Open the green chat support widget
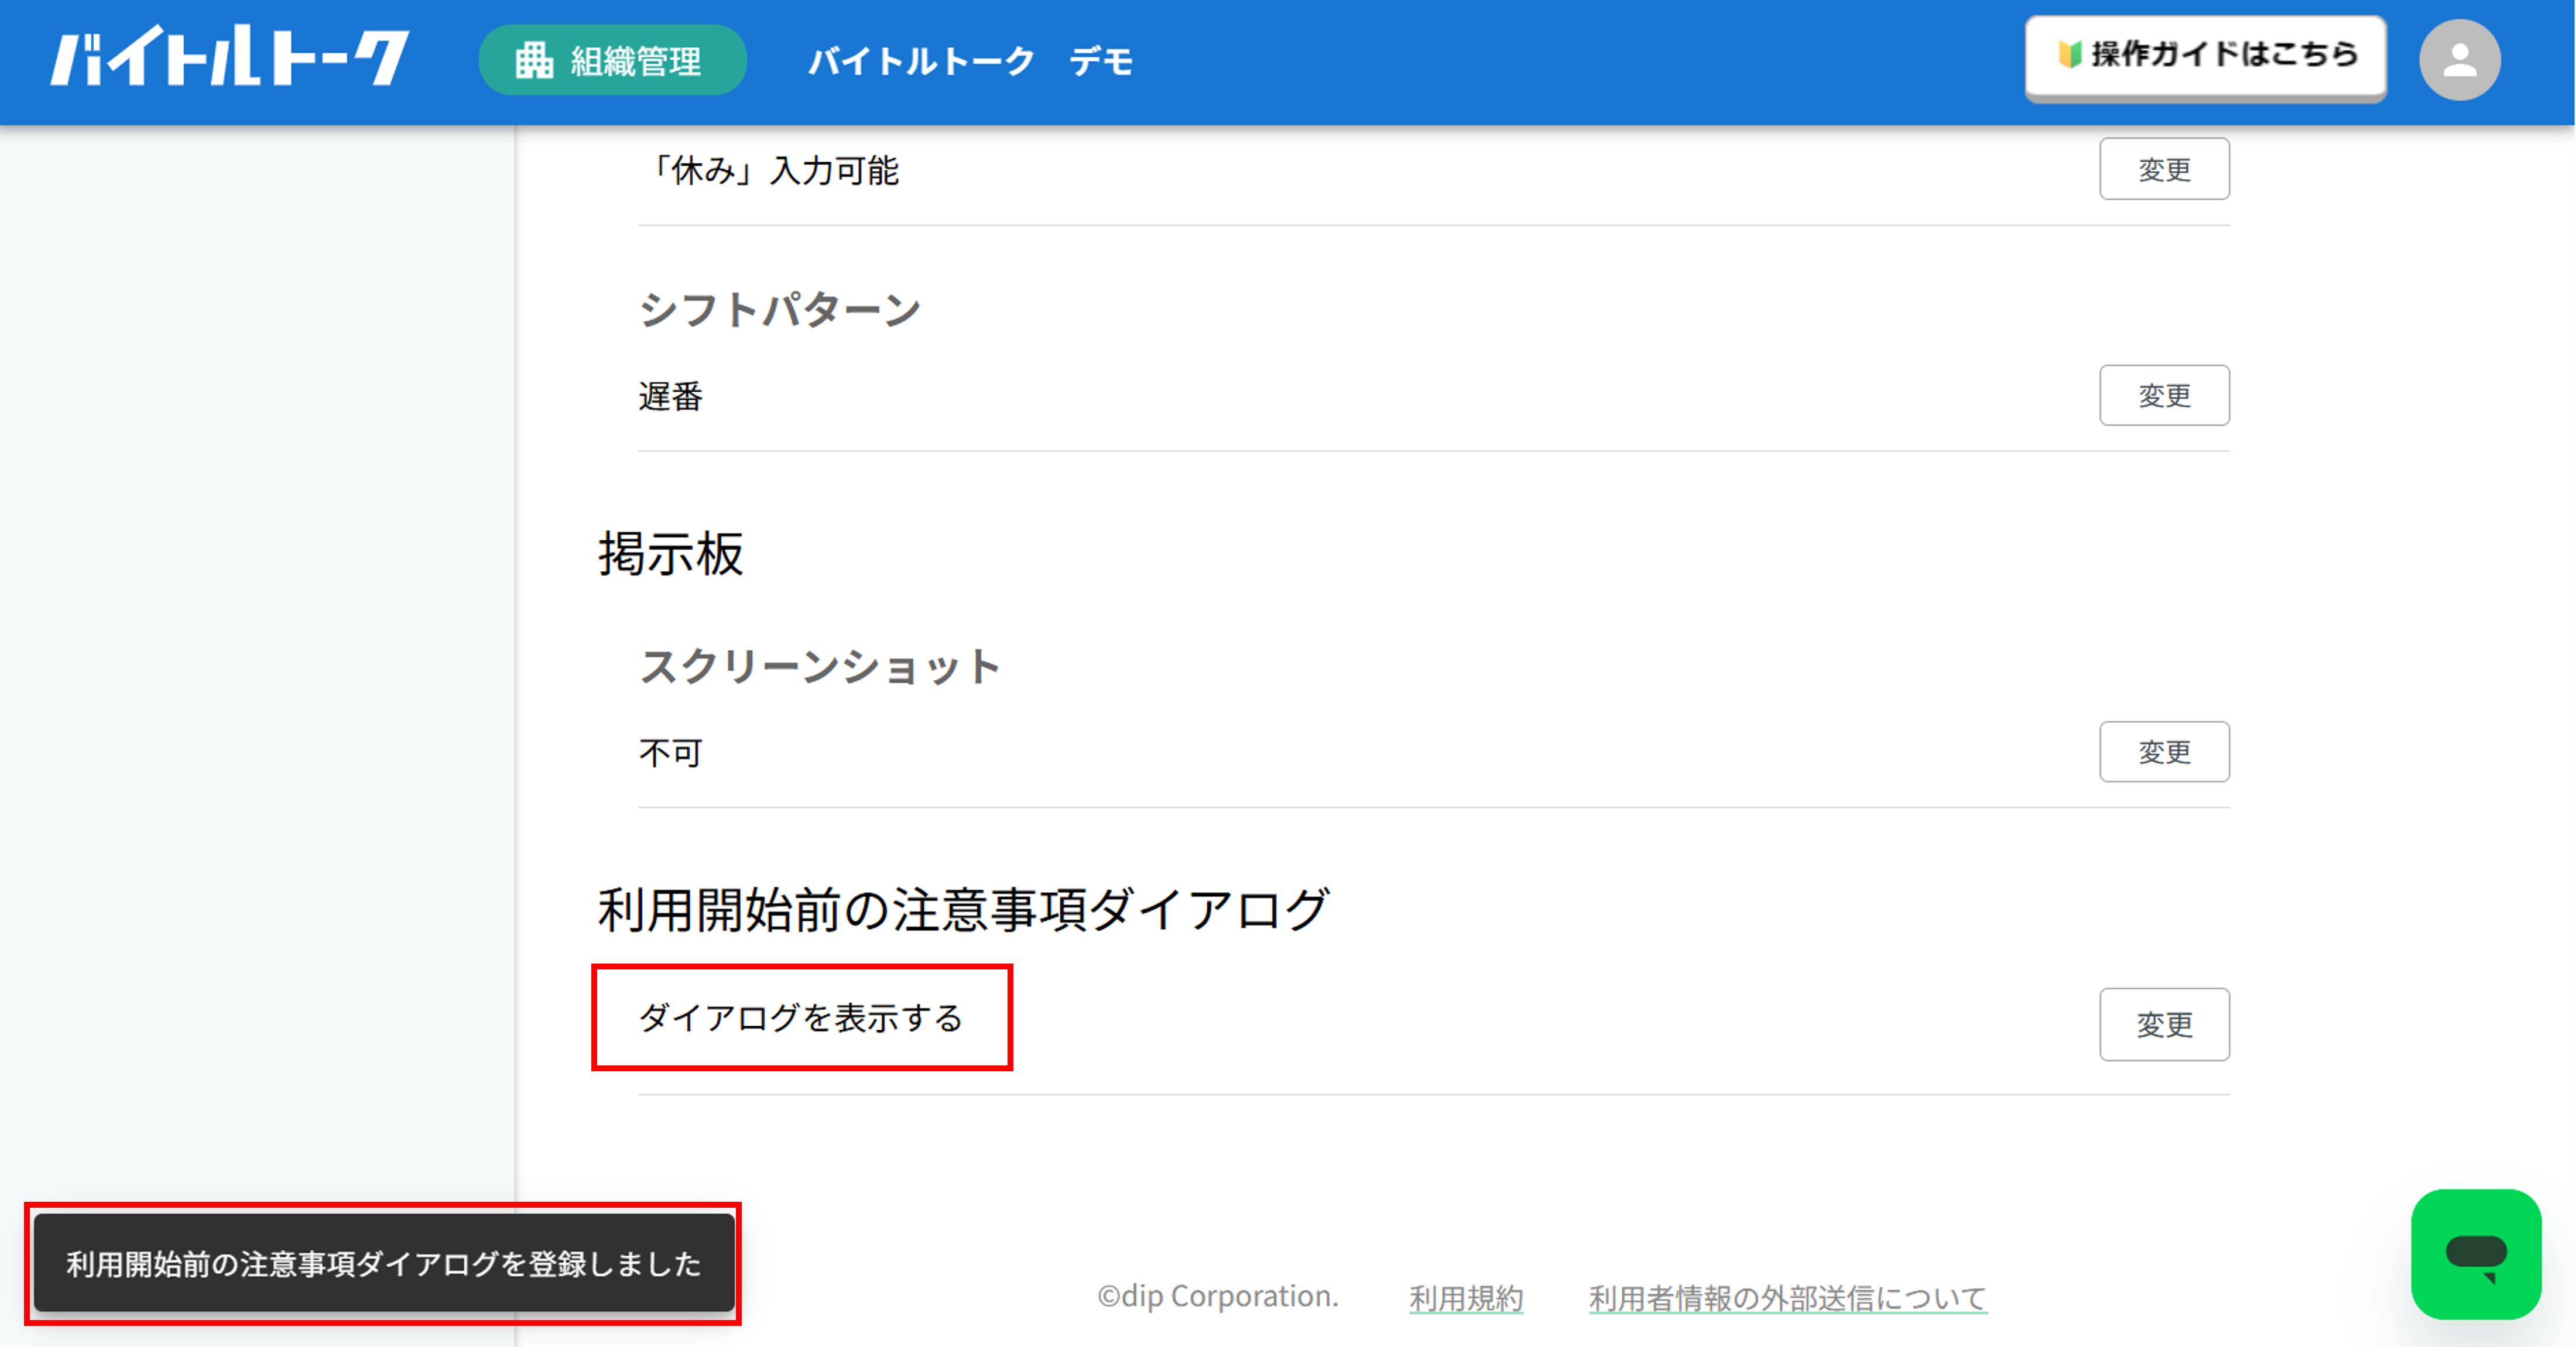The height and width of the screenshot is (1347, 2576). [x=2476, y=1254]
